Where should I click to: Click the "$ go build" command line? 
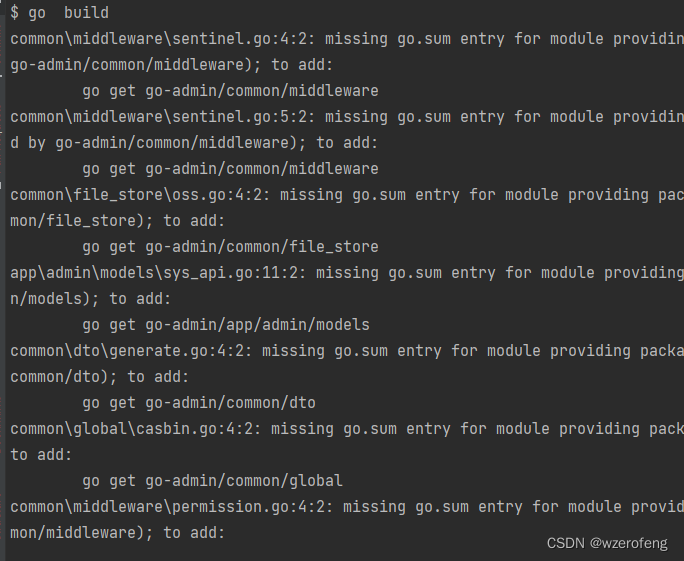click(x=59, y=13)
